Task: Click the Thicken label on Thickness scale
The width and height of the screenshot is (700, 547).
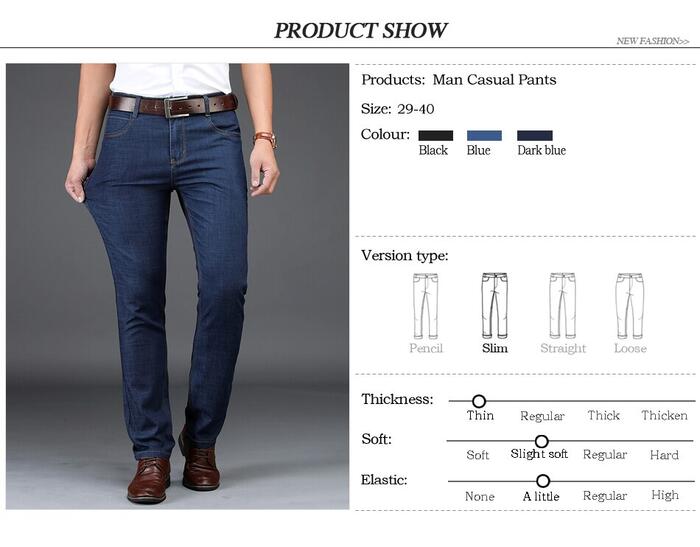Action: point(664,416)
